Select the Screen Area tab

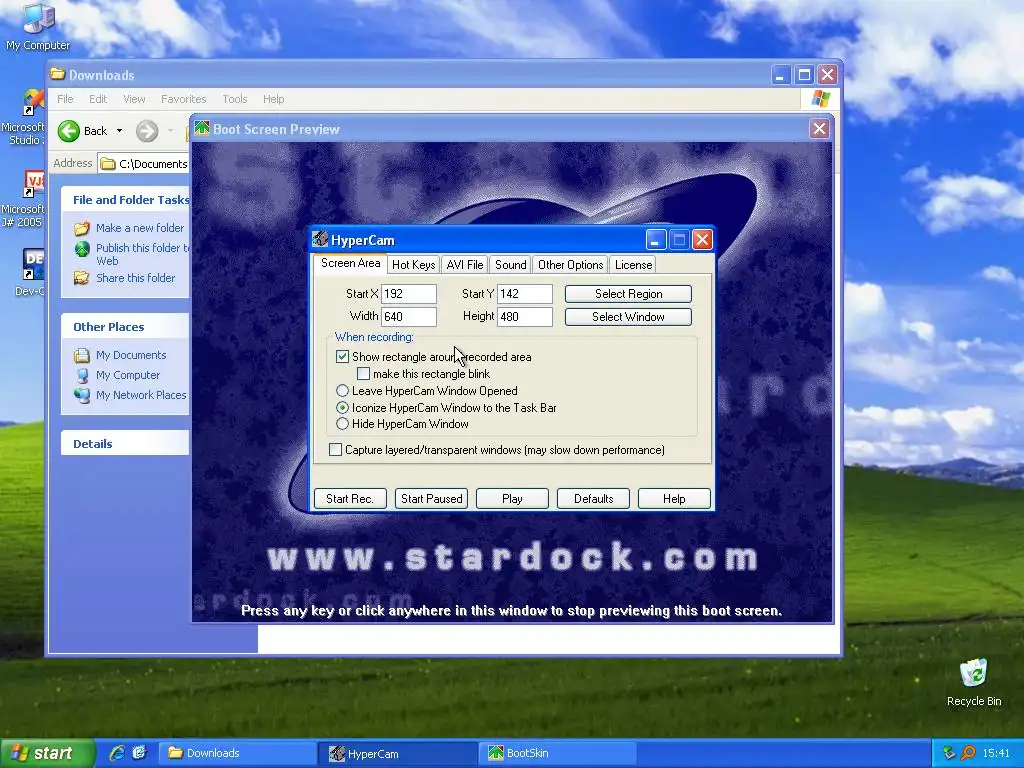point(351,263)
